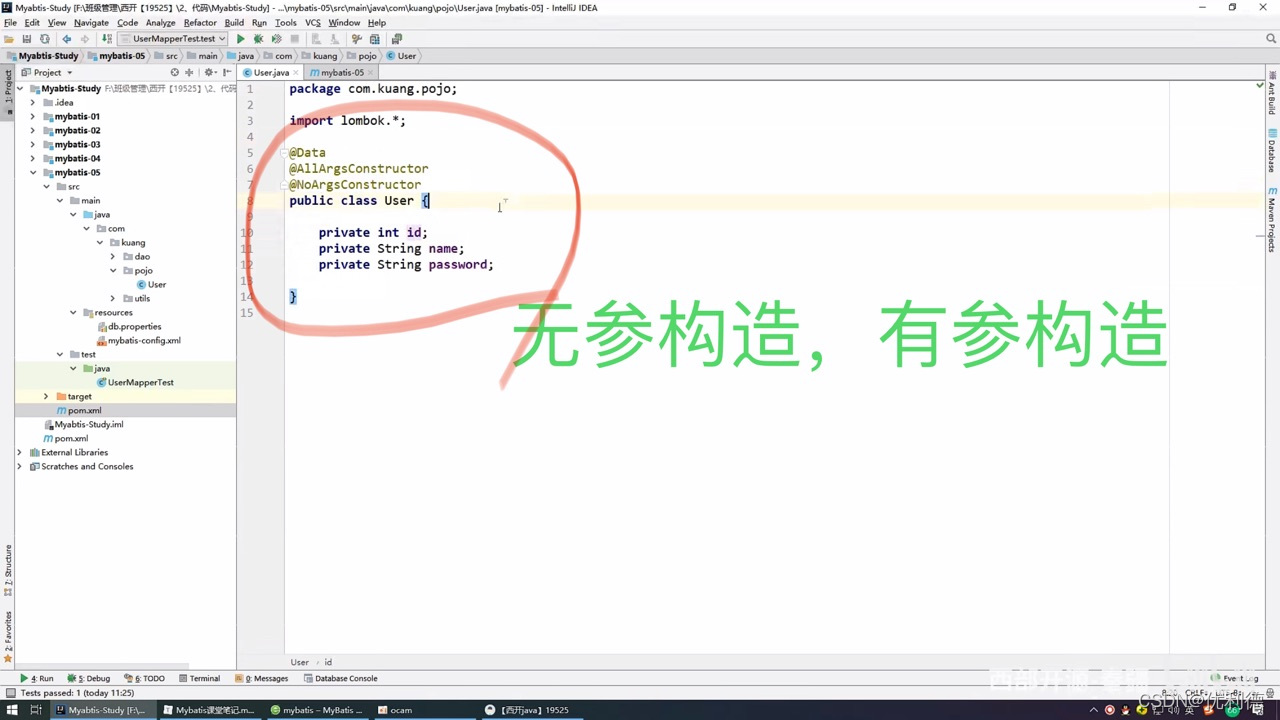This screenshot has width=1280, height=720.
Task: Open the Favorites side panel tab
Action: [x=8, y=636]
